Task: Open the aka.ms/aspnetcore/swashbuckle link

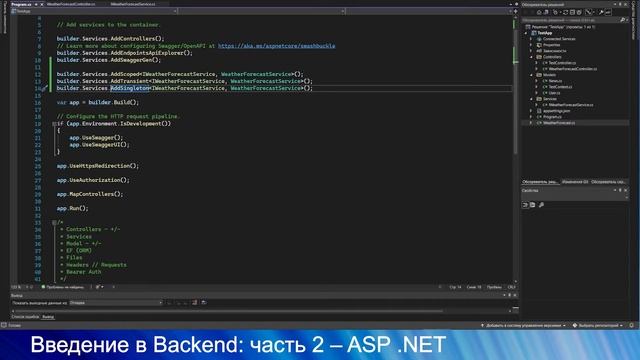Action: tap(276, 46)
